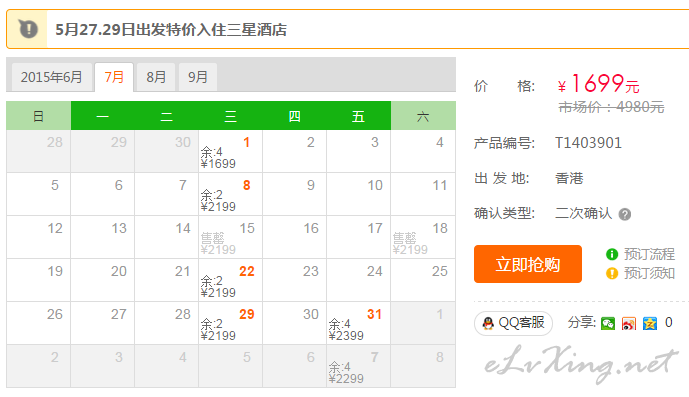Image resolution: width=689 pixels, height=397 pixels.
Task: Share via the Weibo icon
Action: coord(629,324)
